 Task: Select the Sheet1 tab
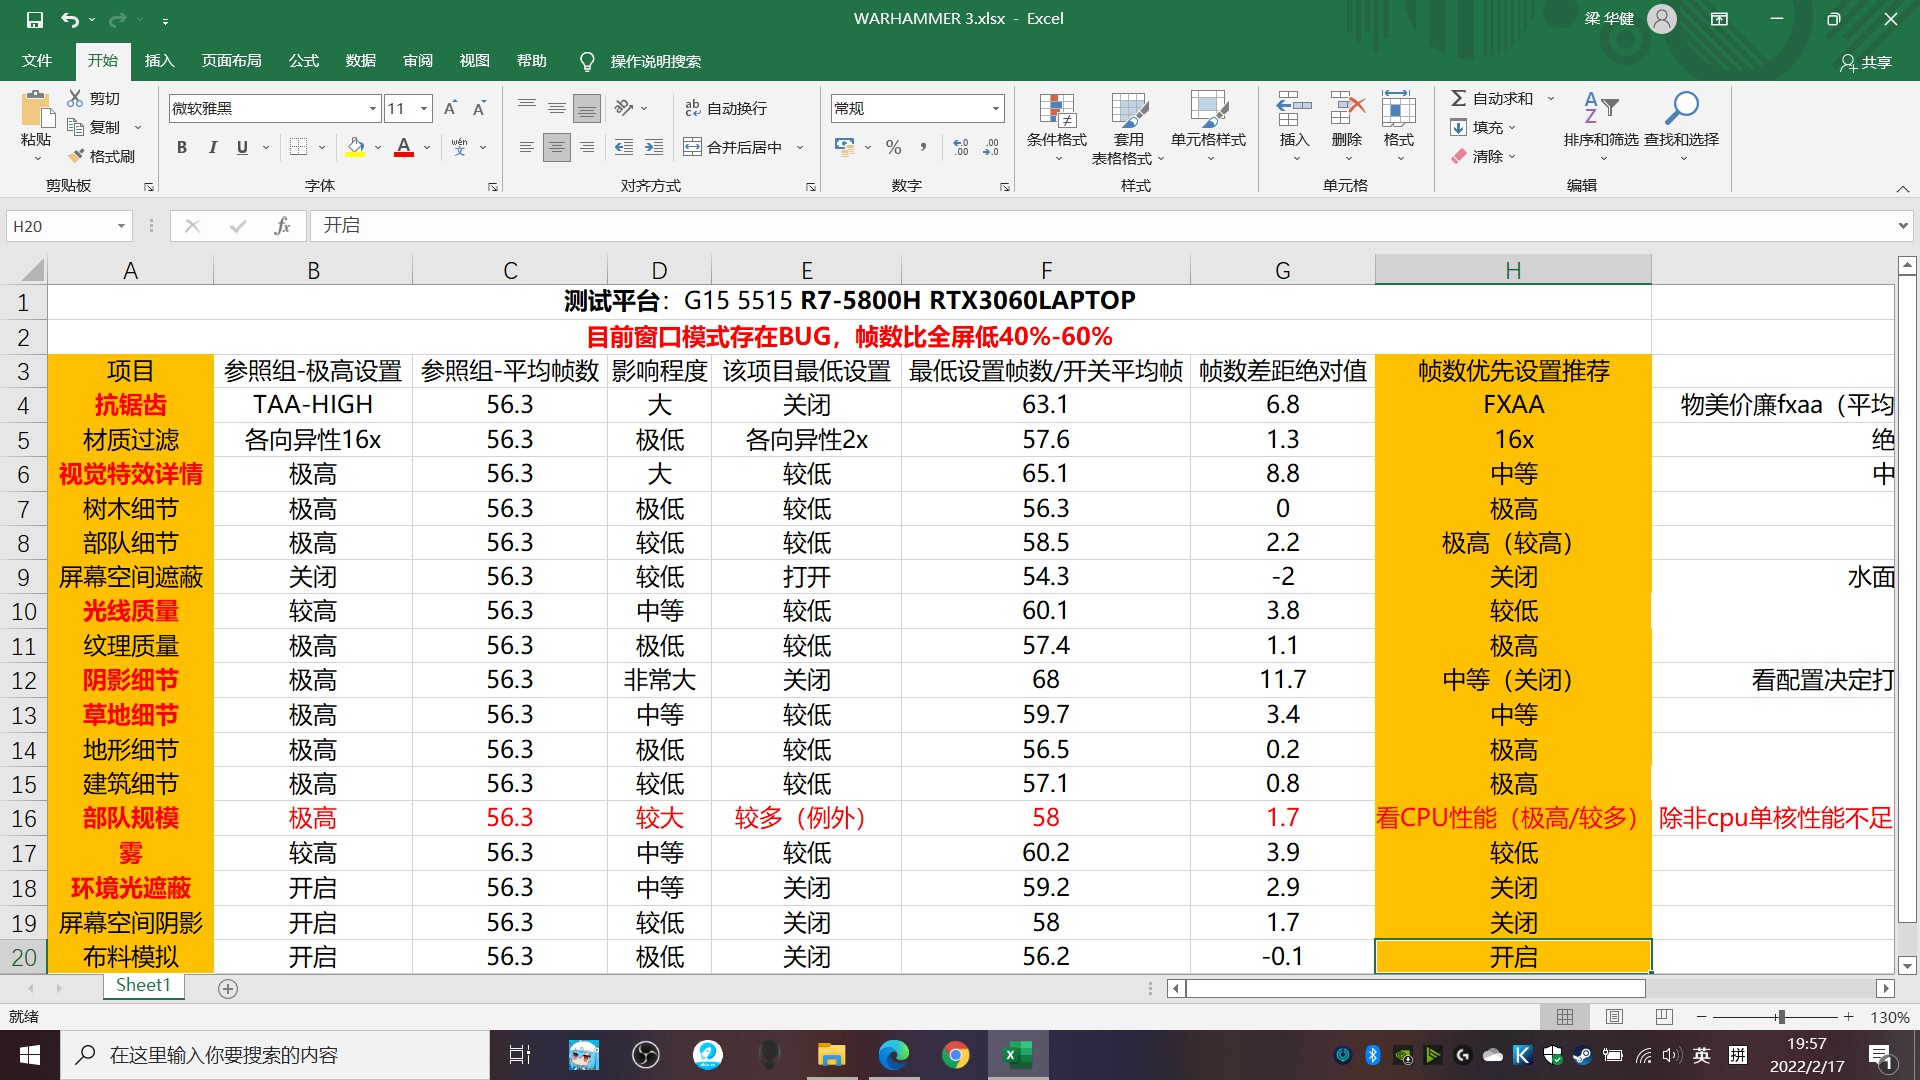pos(143,986)
